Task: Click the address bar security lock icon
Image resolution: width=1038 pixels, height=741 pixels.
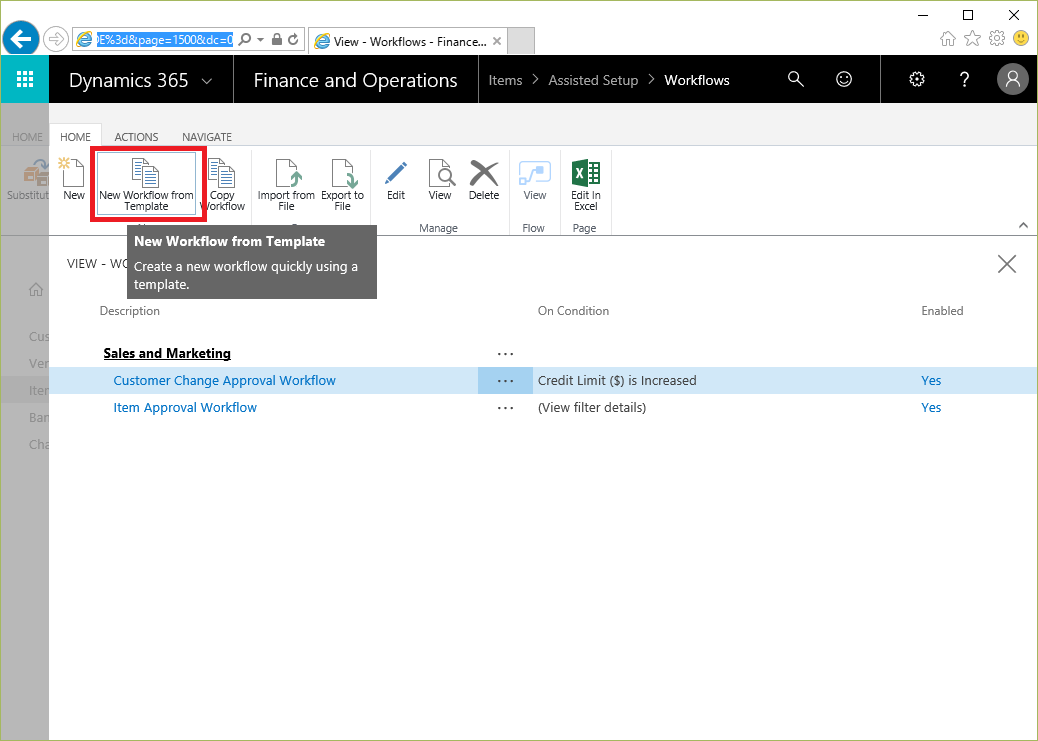Action: [x=277, y=40]
